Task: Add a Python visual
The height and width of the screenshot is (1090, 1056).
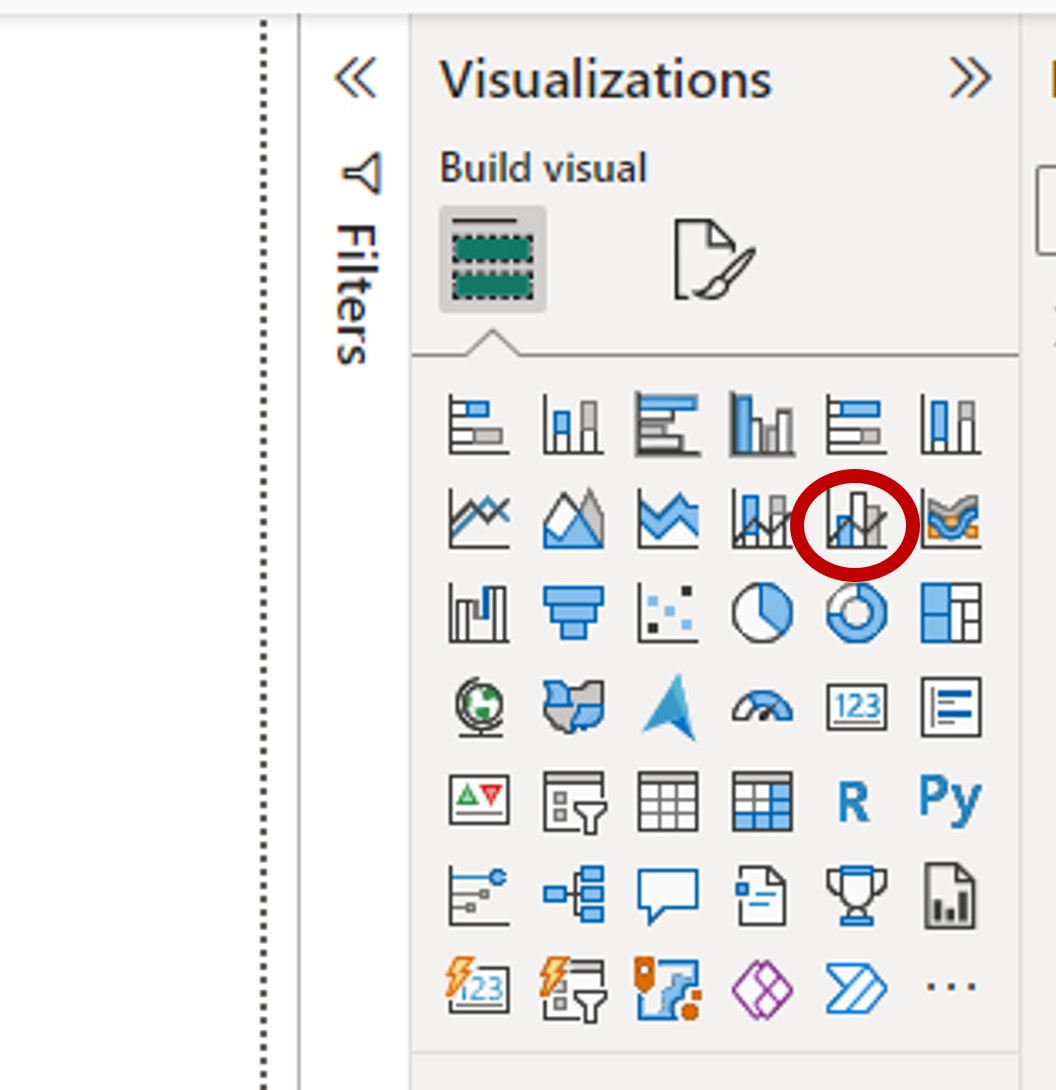Action: pos(949,800)
